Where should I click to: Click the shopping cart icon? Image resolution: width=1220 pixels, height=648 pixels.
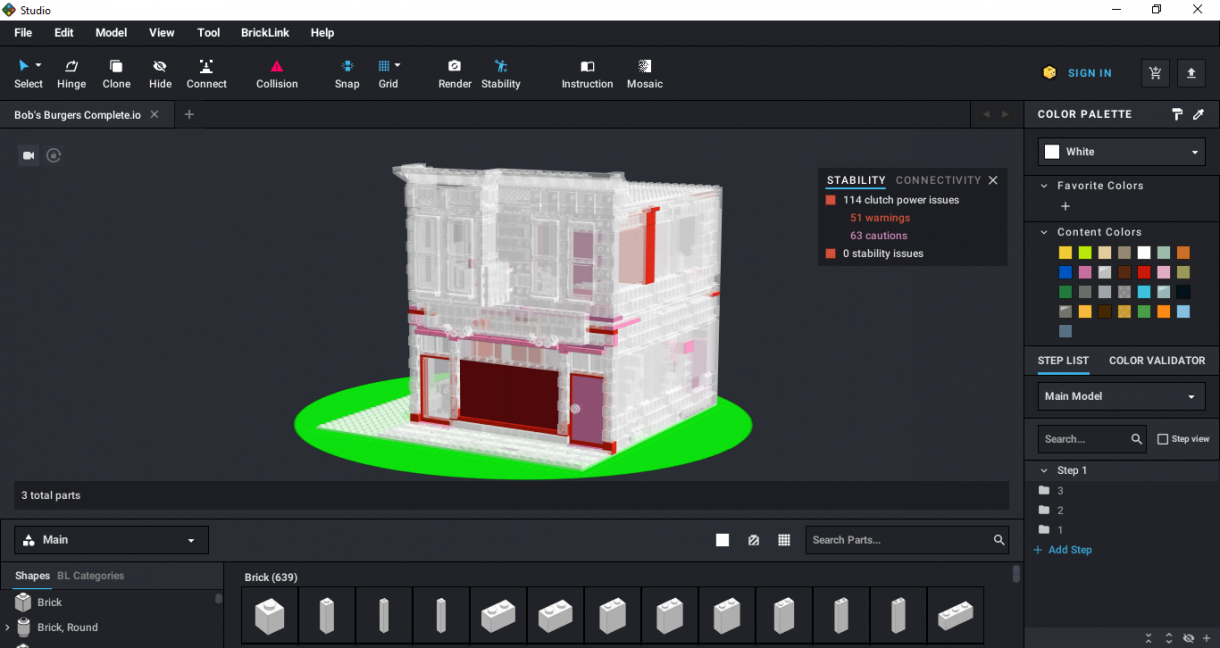(1155, 73)
